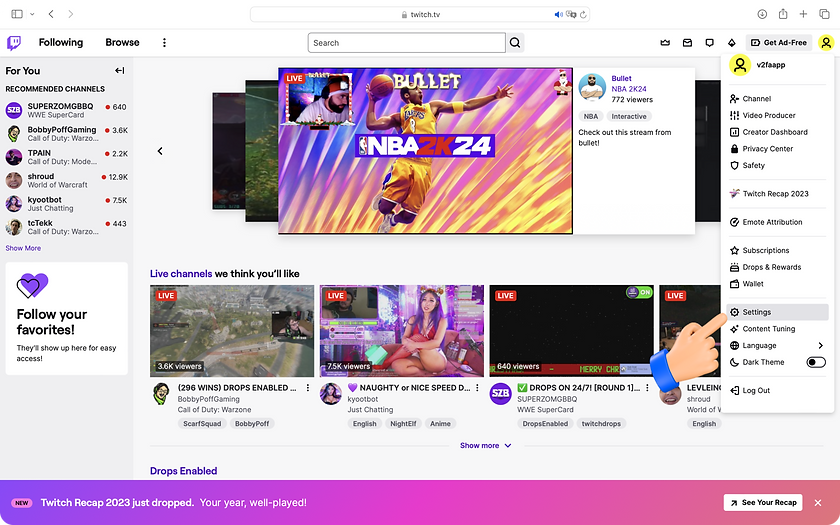Close the Twitch Recap banner

(818, 502)
